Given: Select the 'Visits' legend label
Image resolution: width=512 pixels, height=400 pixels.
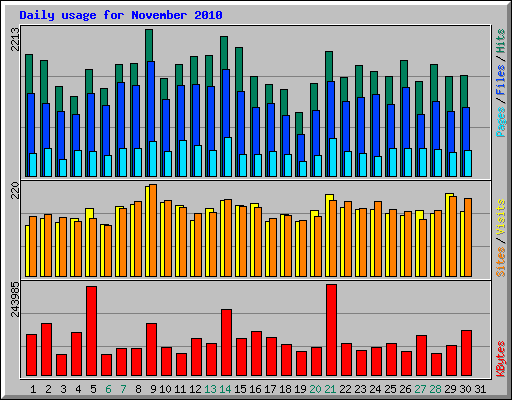Looking at the screenshot, I should coord(500,218).
